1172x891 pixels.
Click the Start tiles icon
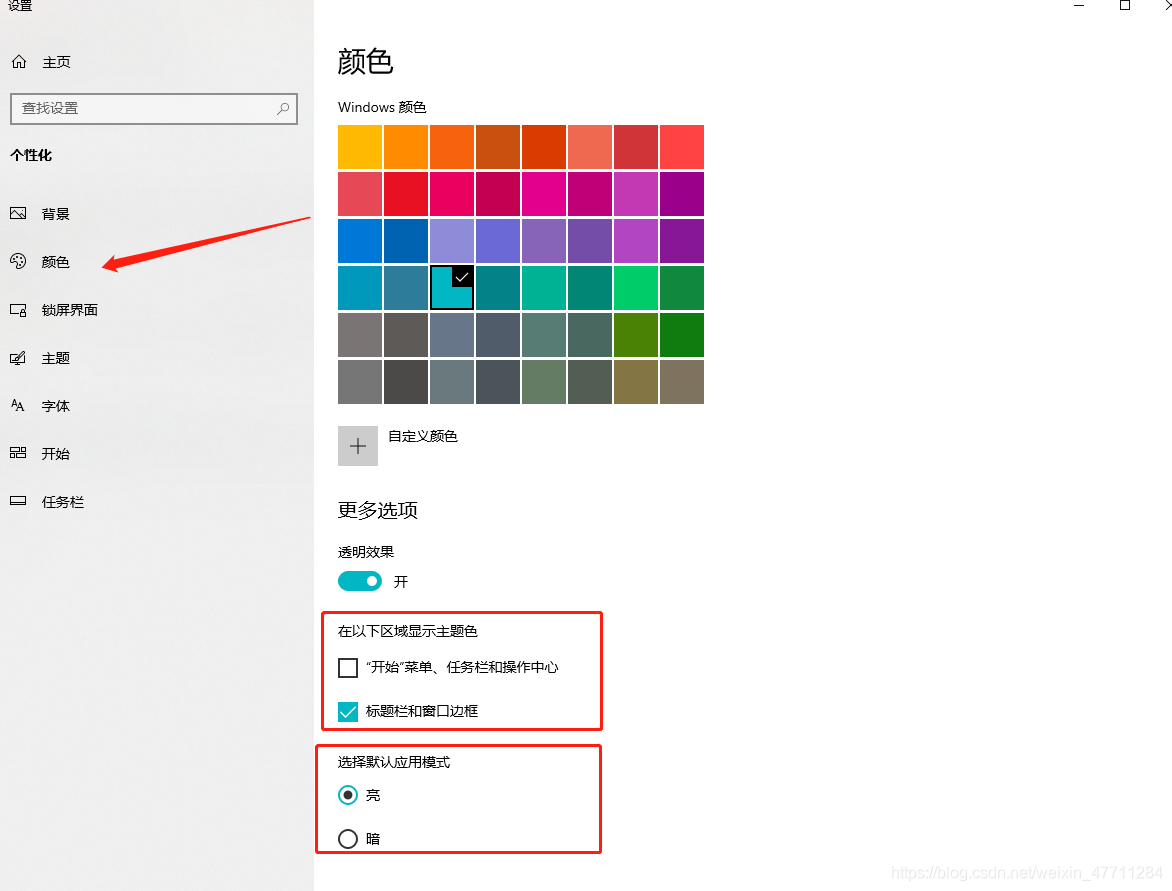click(18, 453)
